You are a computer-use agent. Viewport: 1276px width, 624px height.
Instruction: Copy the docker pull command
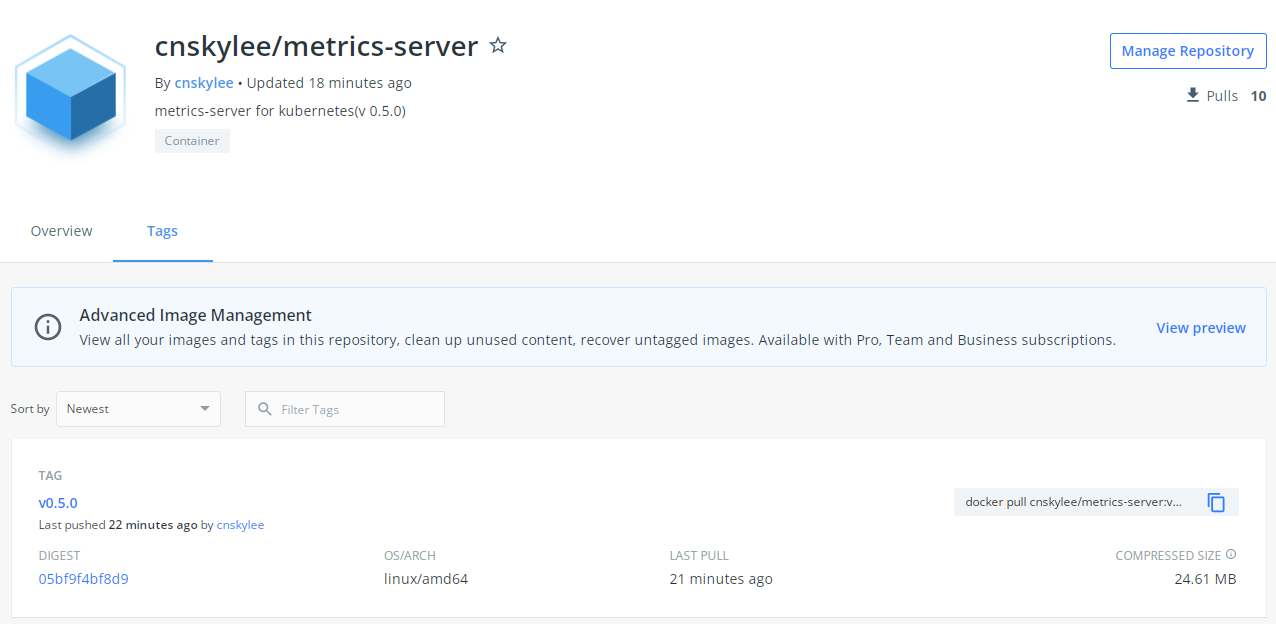point(1217,502)
